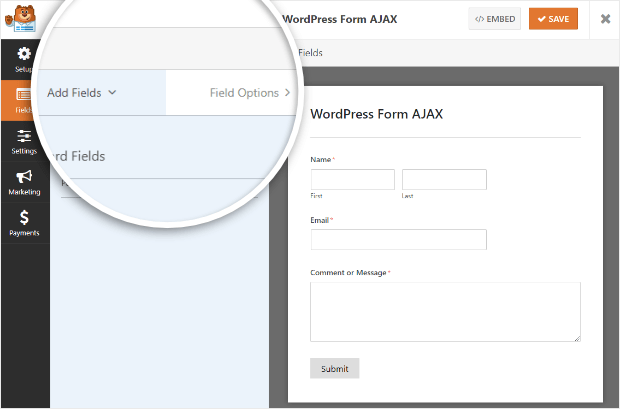Close the form builder with X
The width and height of the screenshot is (620, 409).
(x=605, y=19)
